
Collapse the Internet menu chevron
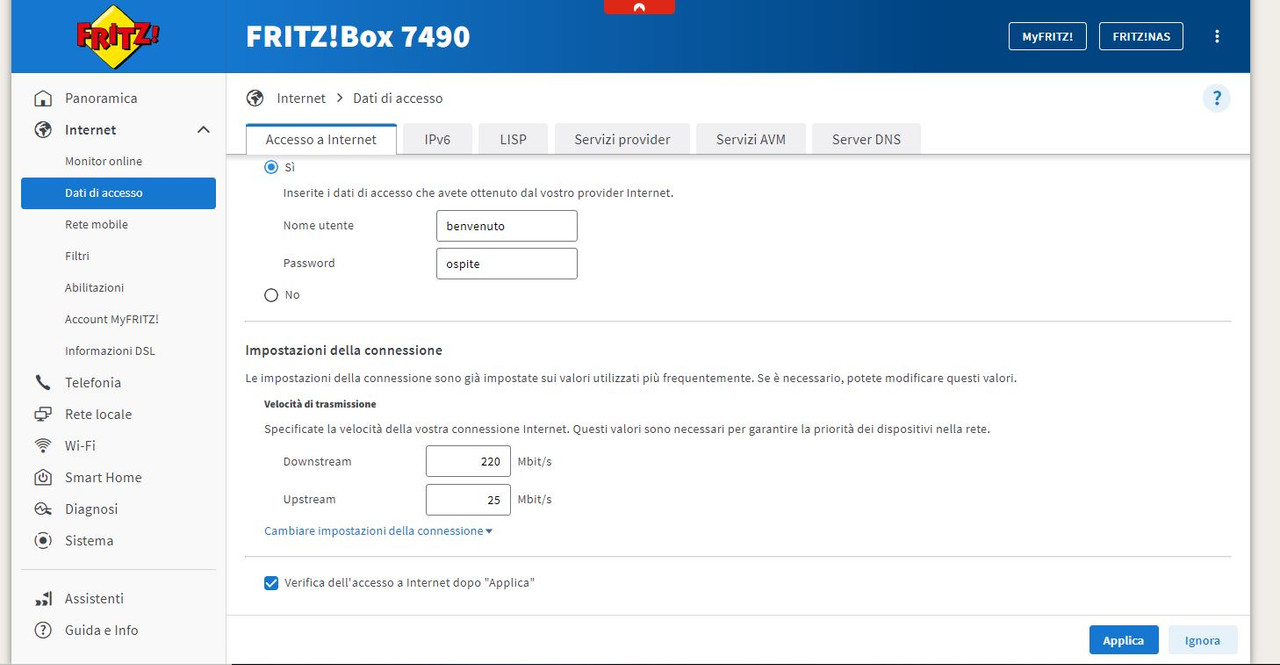pyautogui.click(x=203, y=130)
